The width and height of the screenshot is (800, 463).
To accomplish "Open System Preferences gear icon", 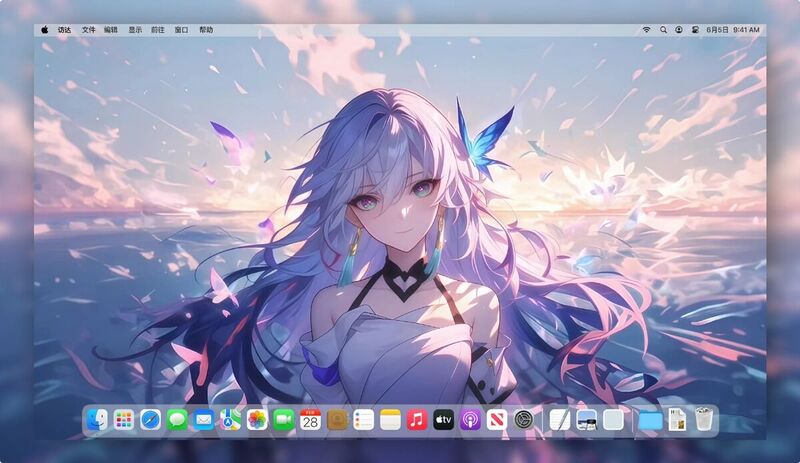I will tap(523, 420).
